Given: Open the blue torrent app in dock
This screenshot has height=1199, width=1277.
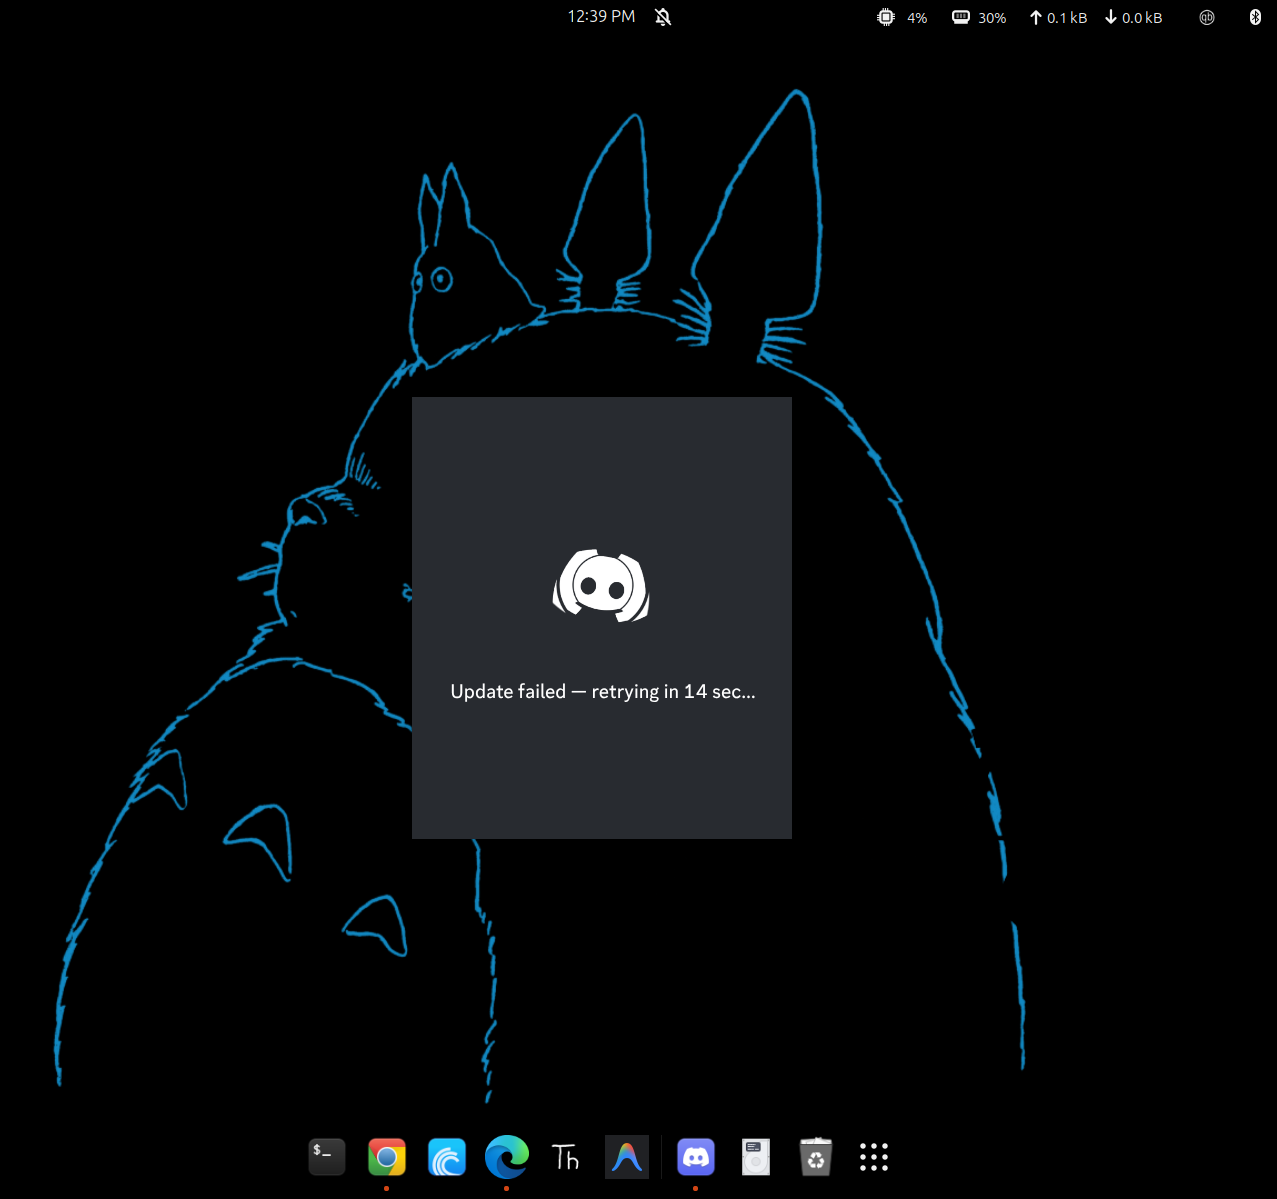Looking at the screenshot, I should tap(447, 1157).
